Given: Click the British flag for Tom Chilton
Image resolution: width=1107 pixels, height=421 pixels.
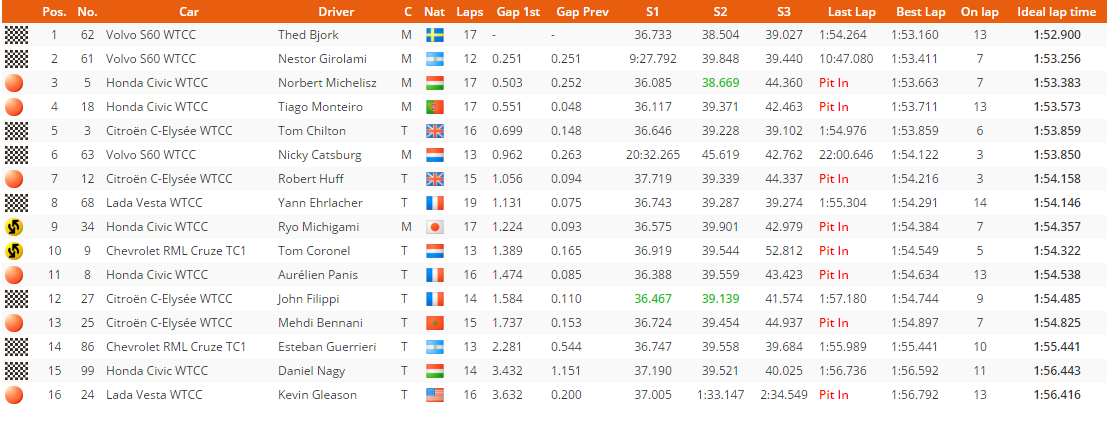Looking at the screenshot, I should (x=435, y=131).
